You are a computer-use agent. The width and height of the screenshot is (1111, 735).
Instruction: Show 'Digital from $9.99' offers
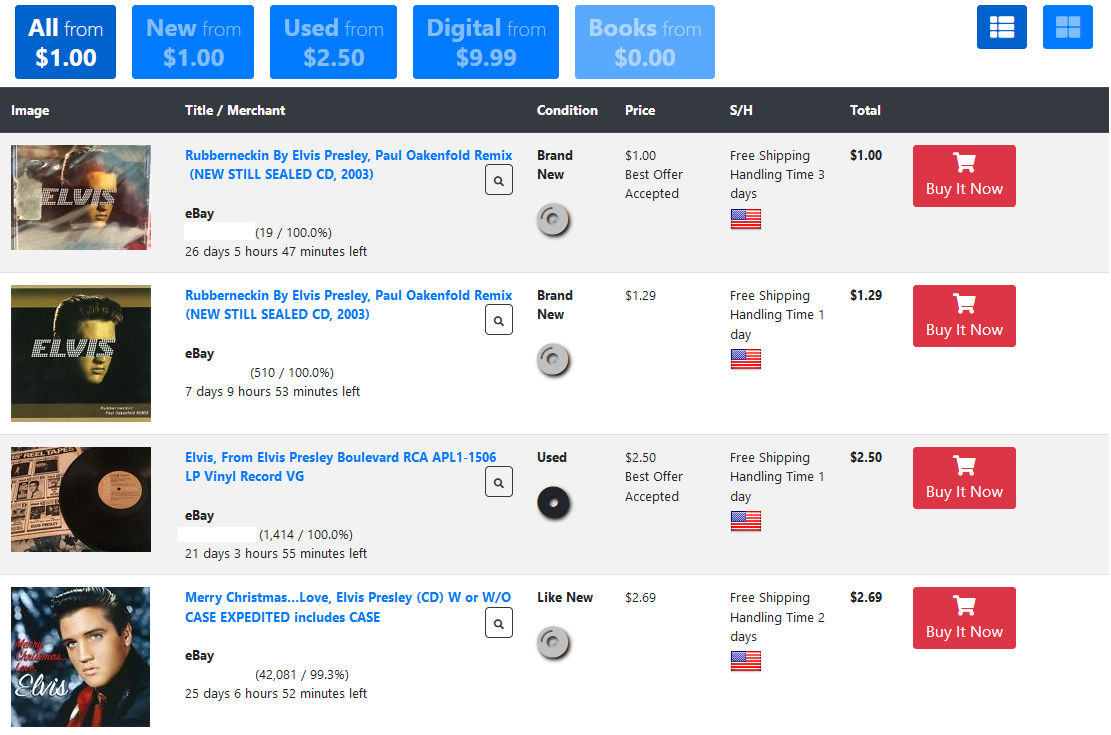[486, 42]
